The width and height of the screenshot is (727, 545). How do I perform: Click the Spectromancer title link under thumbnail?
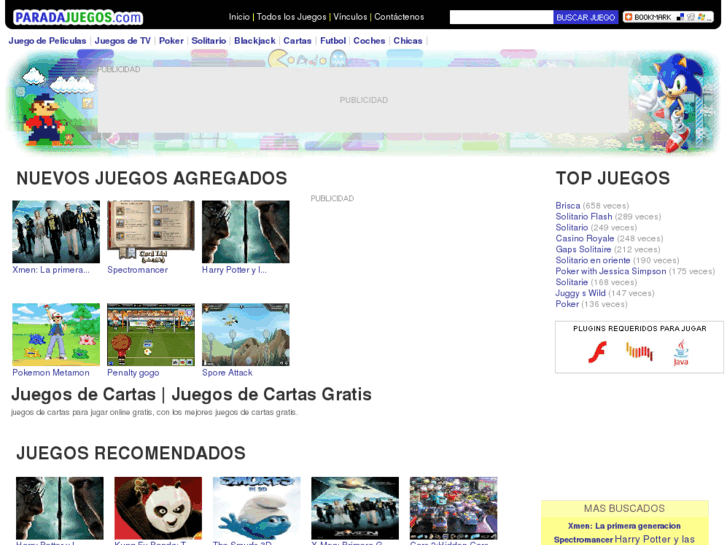[137, 270]
